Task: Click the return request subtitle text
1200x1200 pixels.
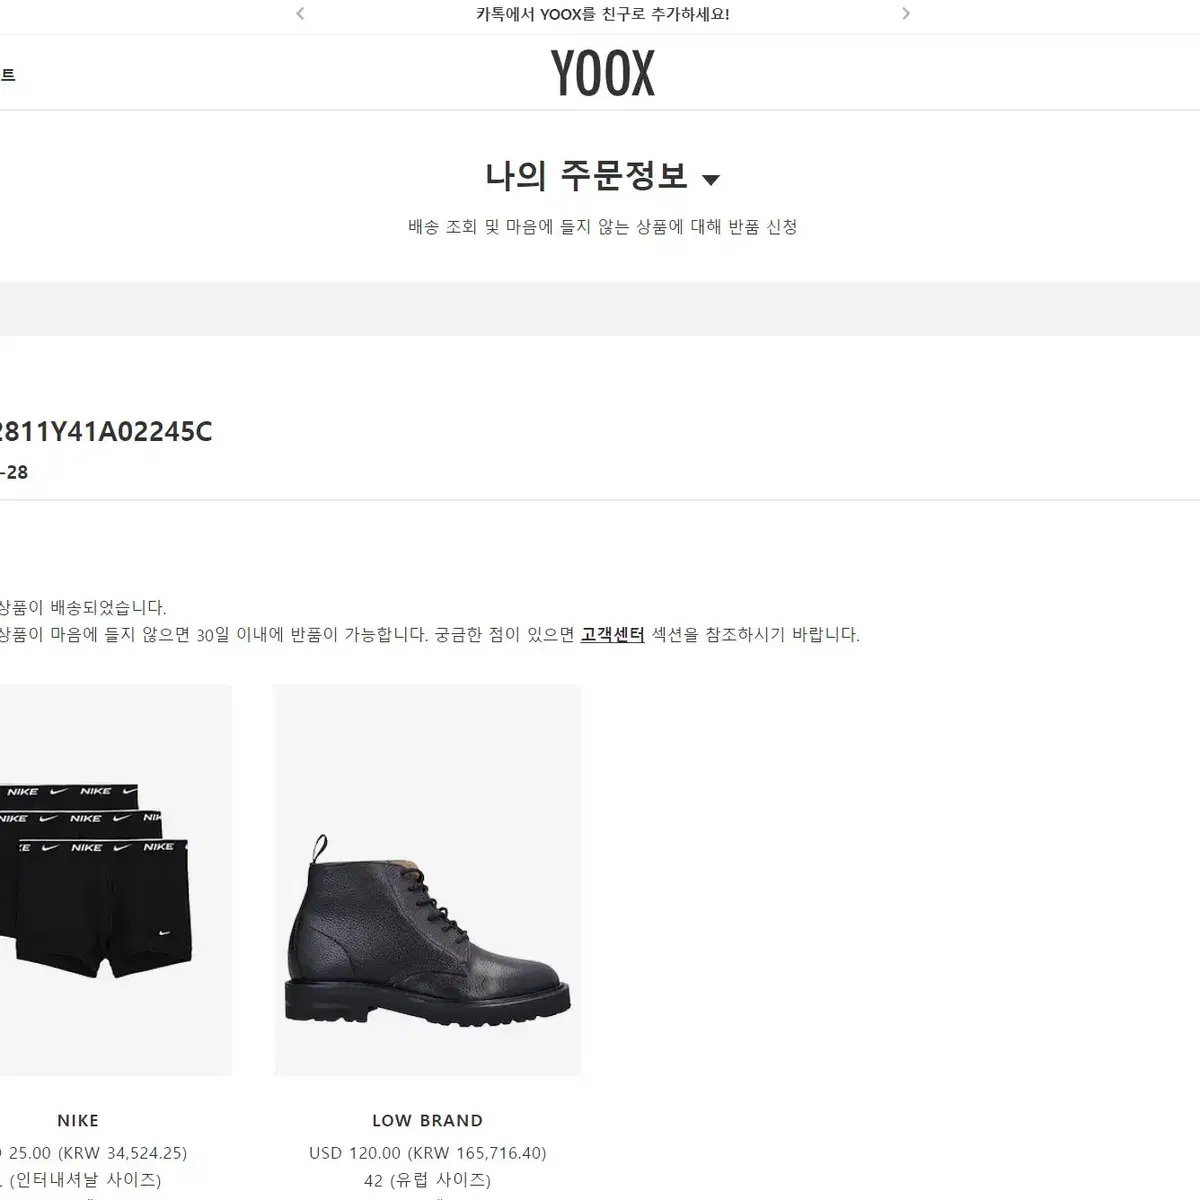Action: click(x=603, y=227)
